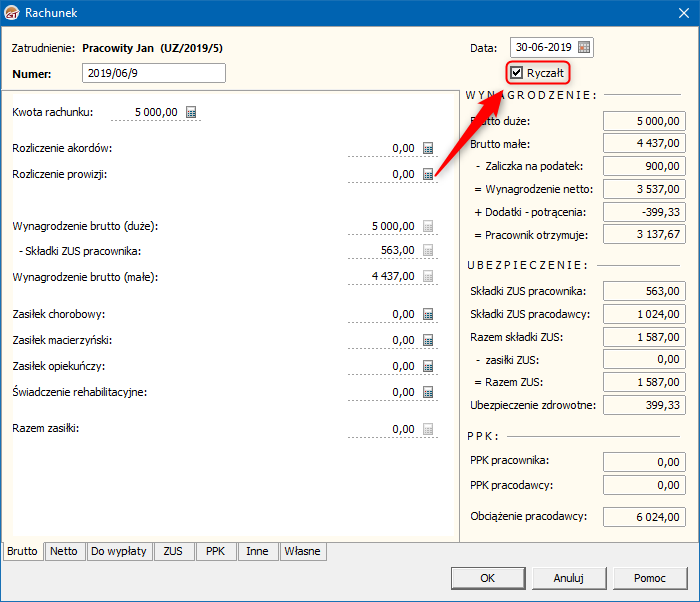Viewport: 700px width, 602px height.
Task: Click the = Razem ZUS value 1 587,00
Action: (x=644, y=382)
